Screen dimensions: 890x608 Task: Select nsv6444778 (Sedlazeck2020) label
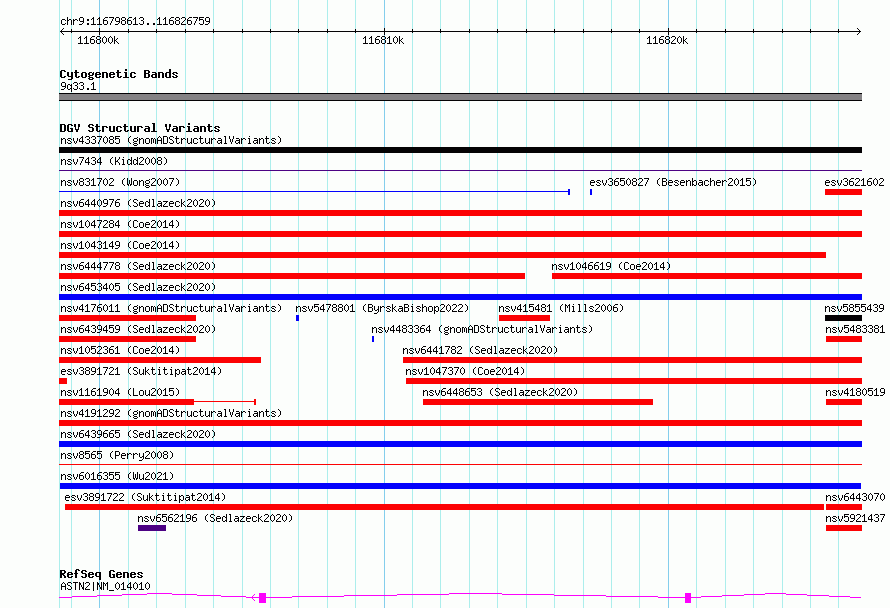point(138,266)
